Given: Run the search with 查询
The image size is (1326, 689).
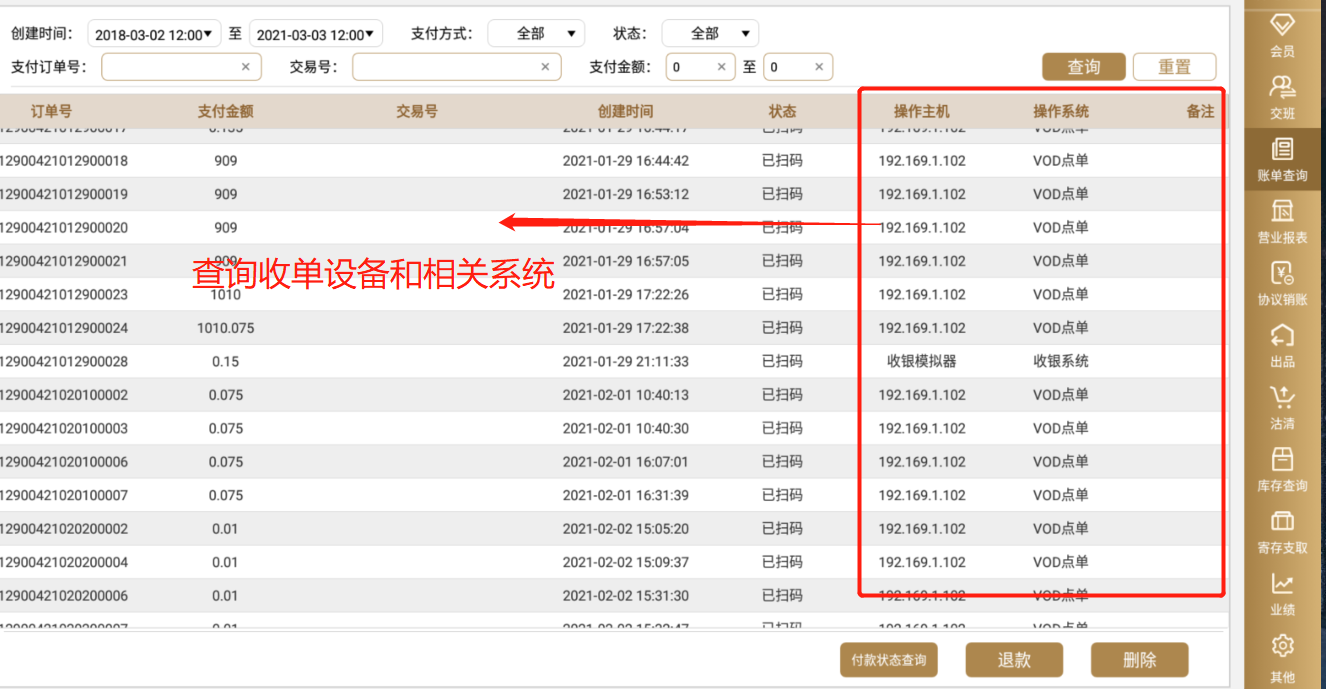Looking at the screenshot, I should click(x=1084, y=67).
